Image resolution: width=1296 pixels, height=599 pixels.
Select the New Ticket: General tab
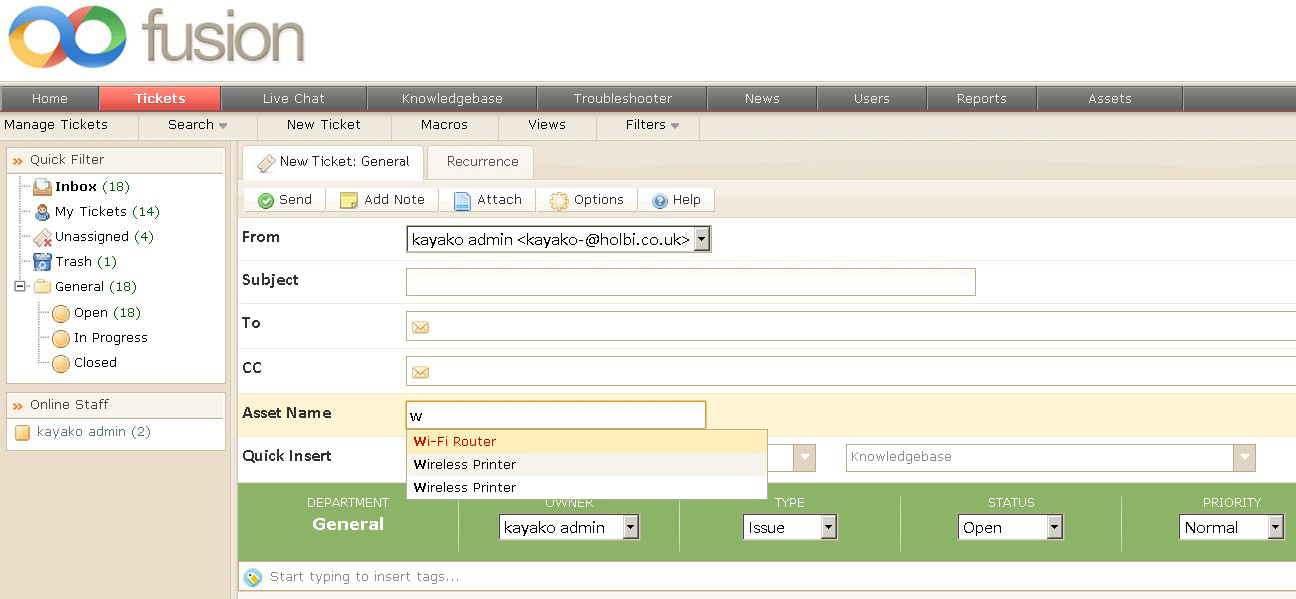(x=333, y=161)
